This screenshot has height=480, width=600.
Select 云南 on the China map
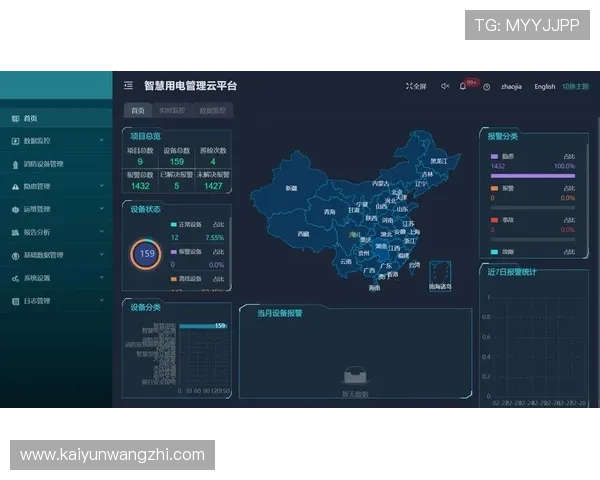tap(346, 262)
